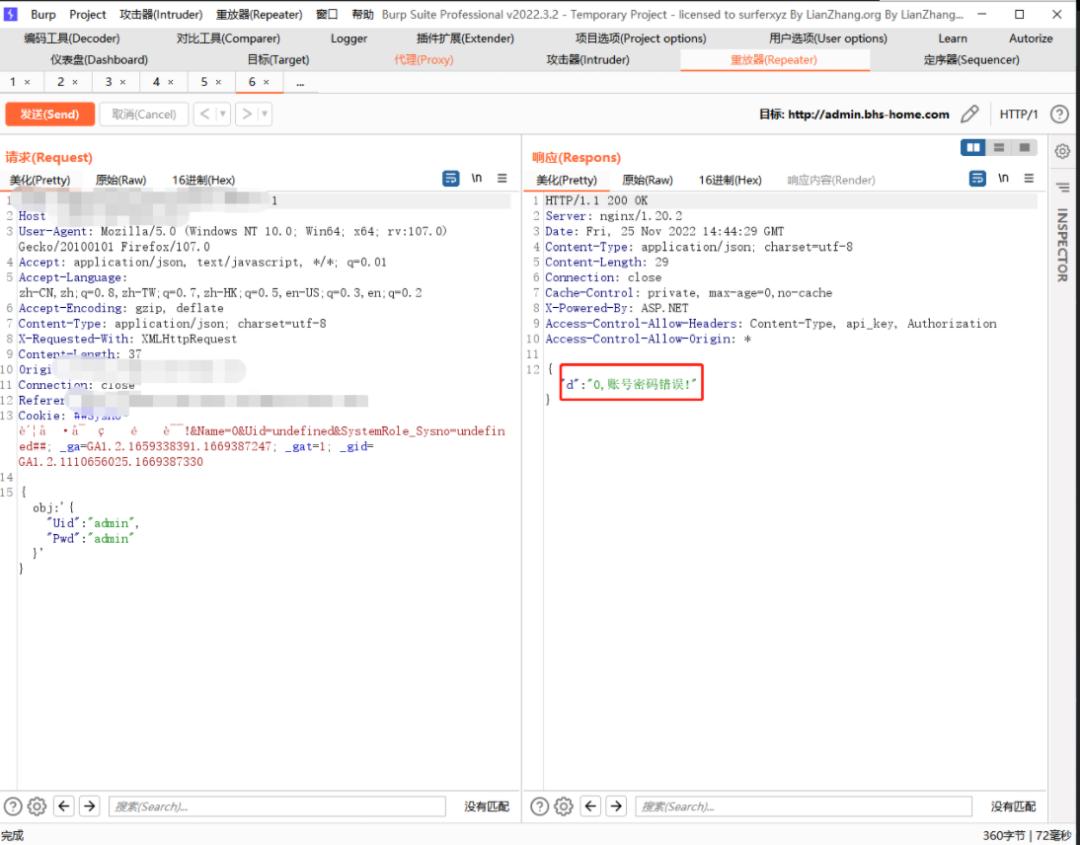Switch to 目标(Target) tab

(278, 60)
